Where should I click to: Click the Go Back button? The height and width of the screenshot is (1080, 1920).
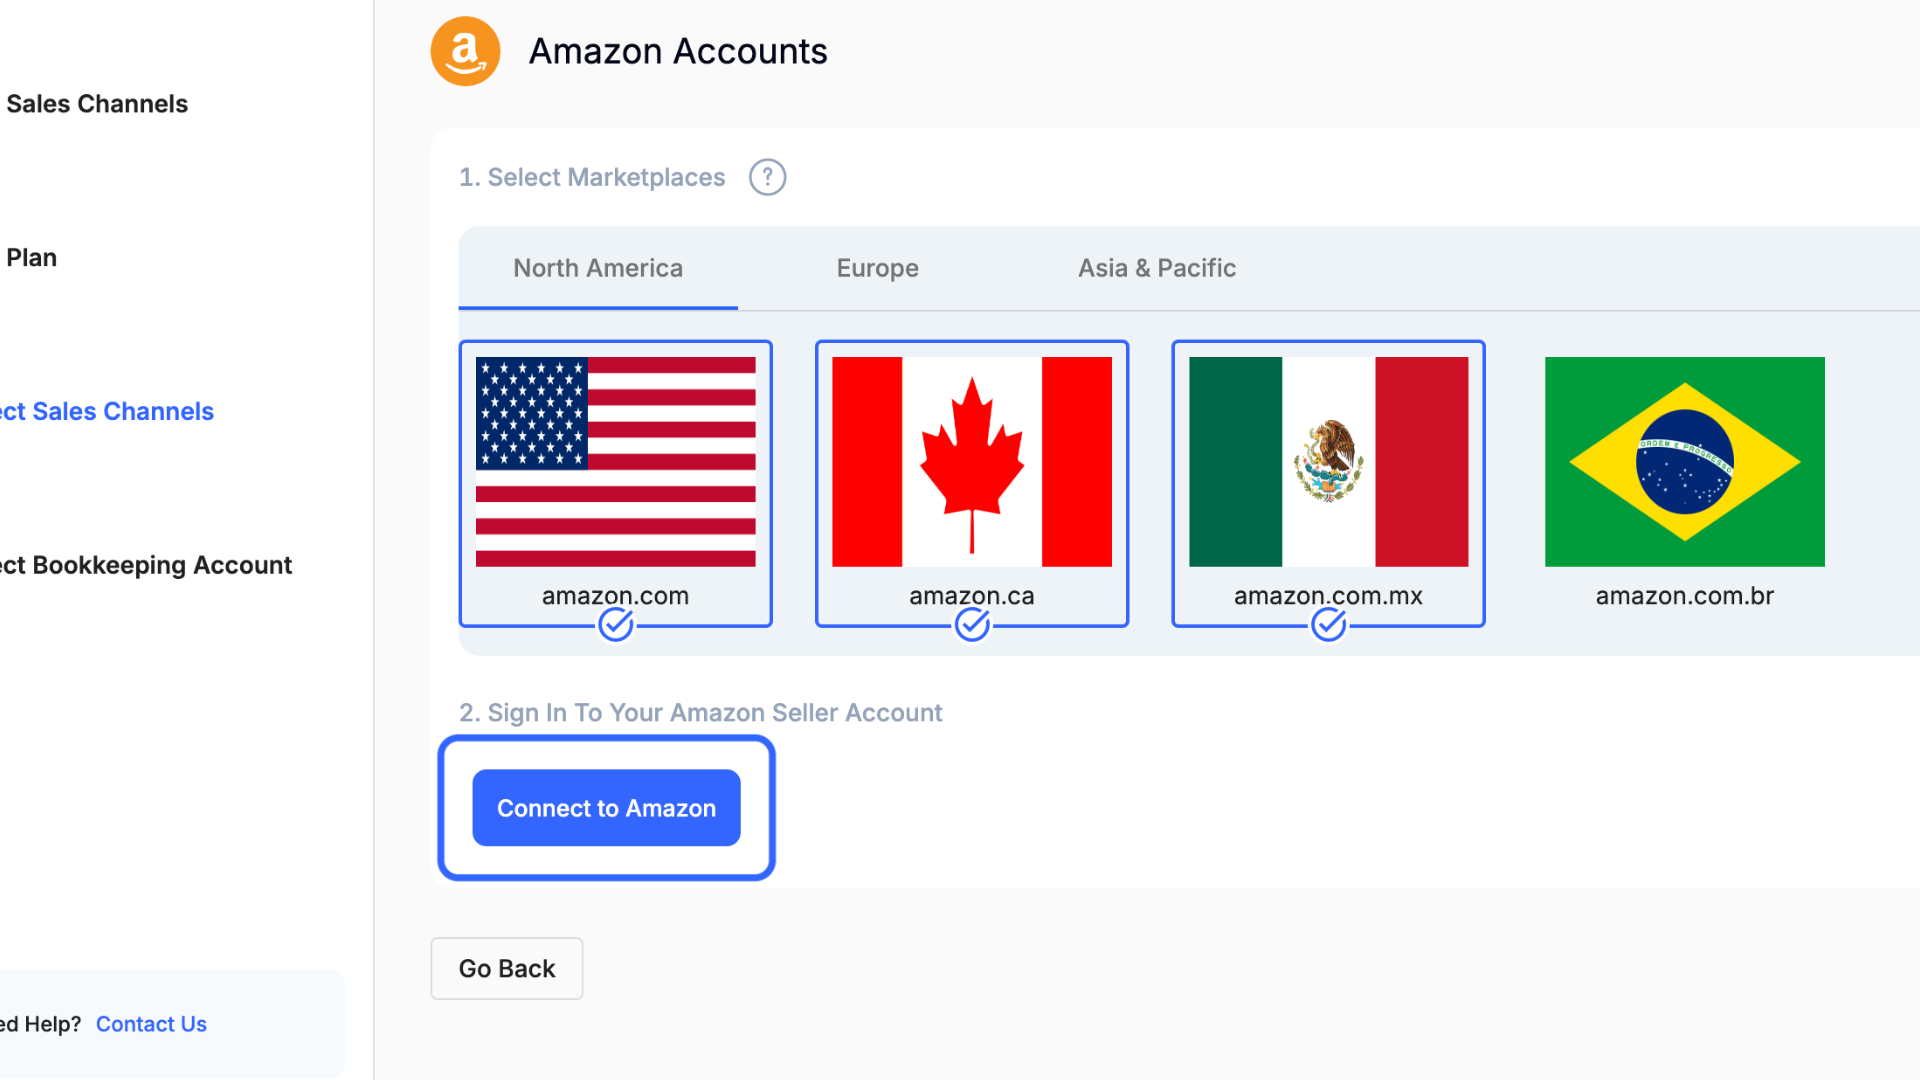coord(506,968)
